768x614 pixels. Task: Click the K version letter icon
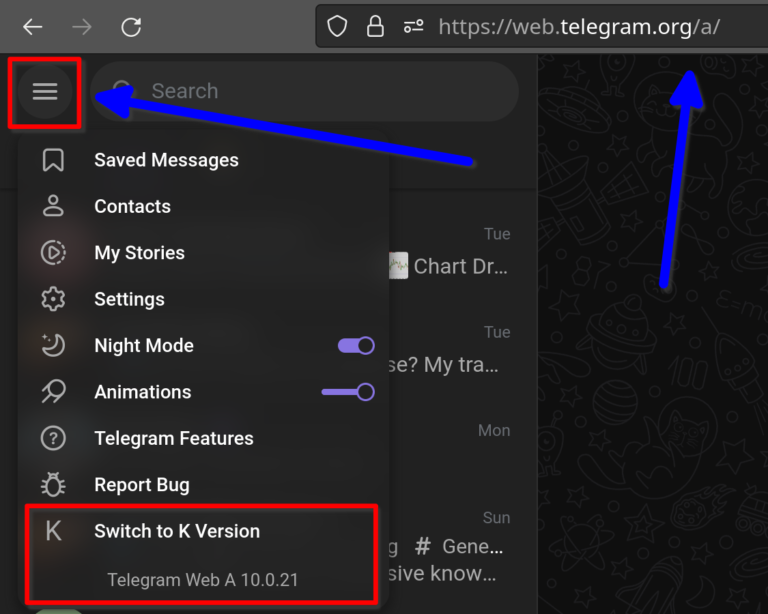tap(53, 532)
